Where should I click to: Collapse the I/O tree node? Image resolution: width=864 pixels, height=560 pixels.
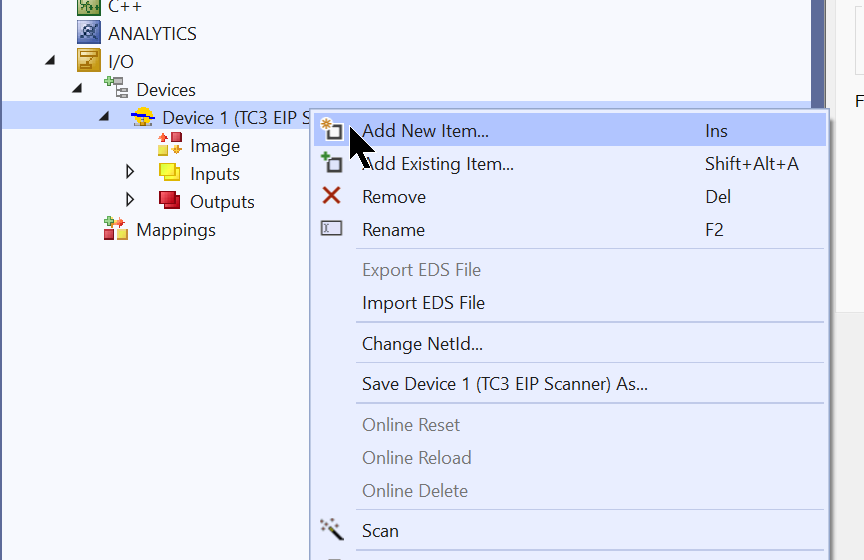[50, 60]
